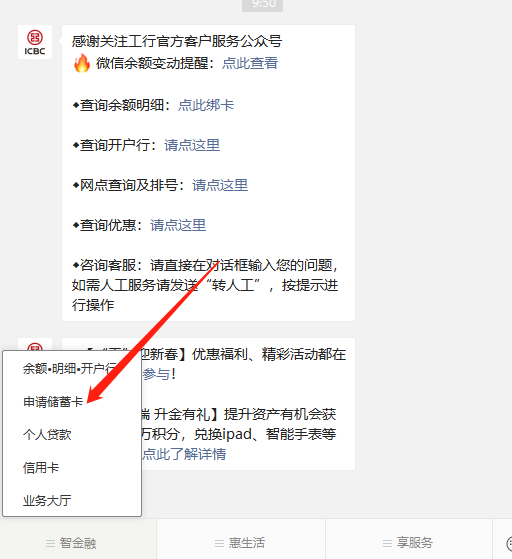Click the 点此绑卡 link
Screen dimensions: 512x559
[206, 105]
